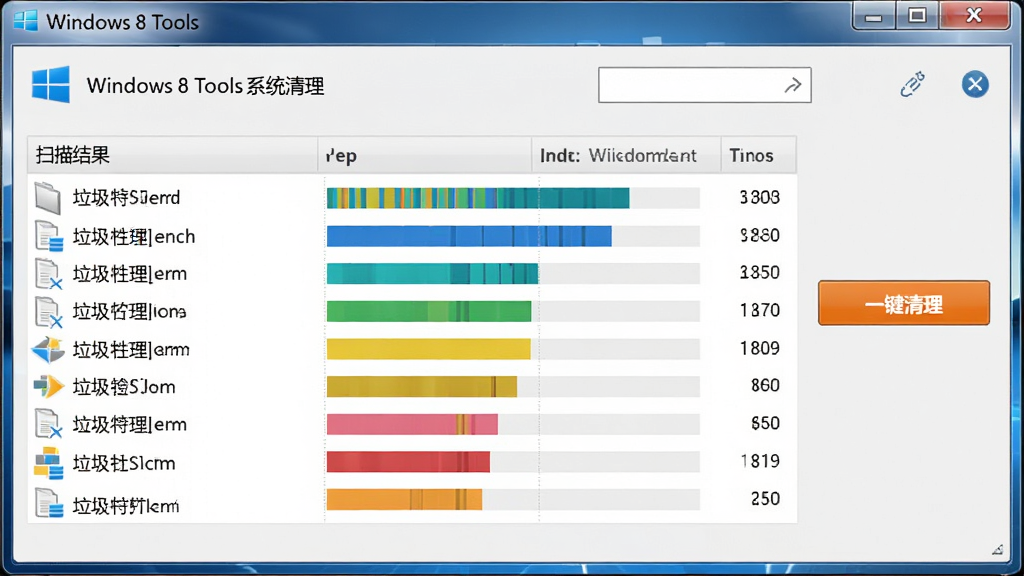
Task: Sort by the Tinos column header
Action: tap(758, 155)
